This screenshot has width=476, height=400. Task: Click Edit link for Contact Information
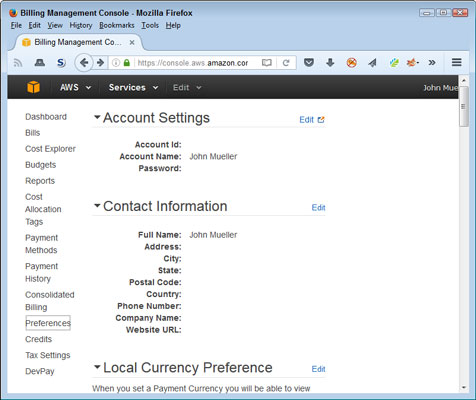pyautogui.click(x=318, y=208)
